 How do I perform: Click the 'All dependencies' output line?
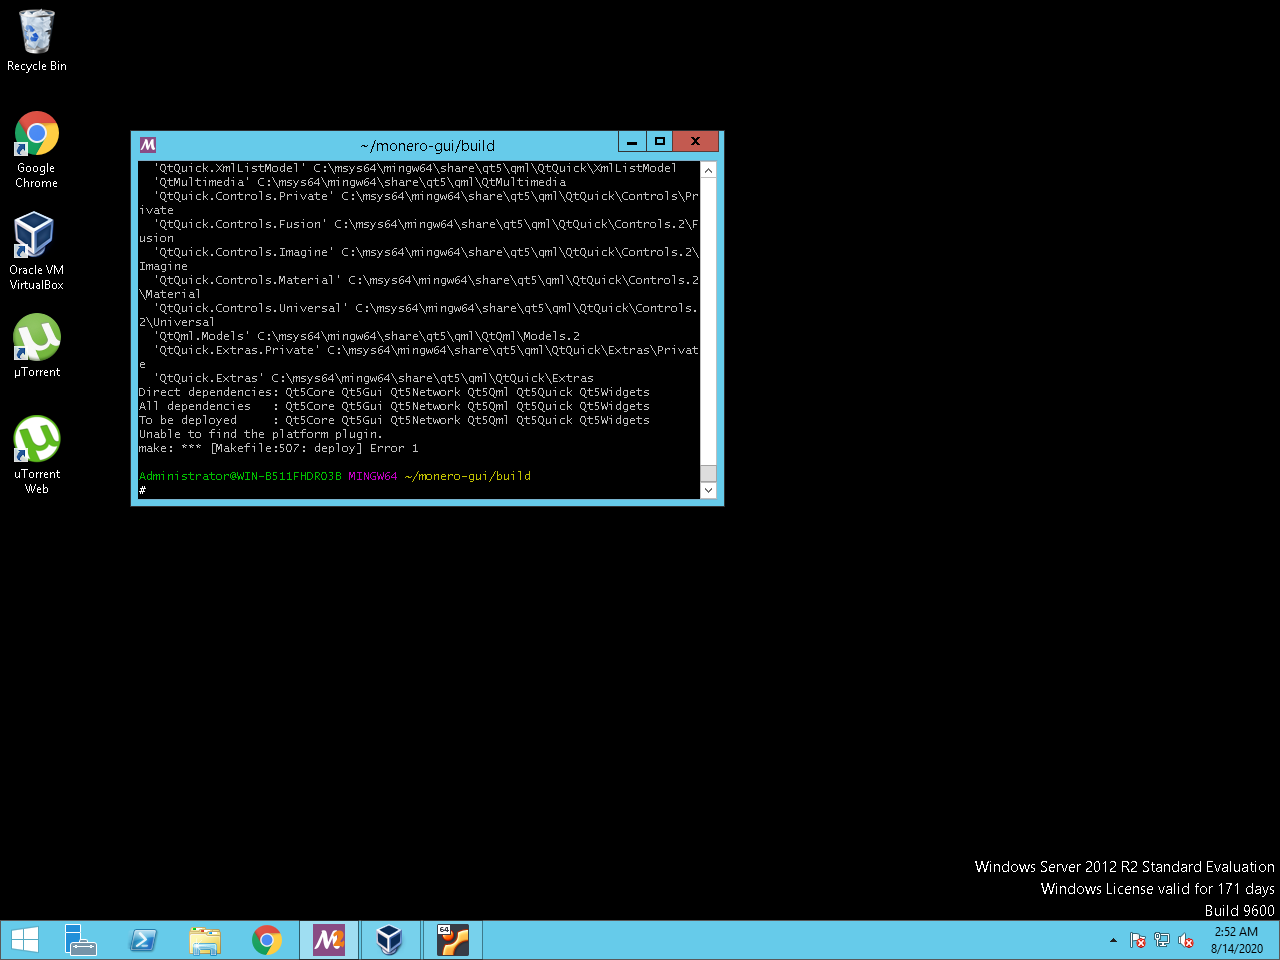tap(394, 406)
